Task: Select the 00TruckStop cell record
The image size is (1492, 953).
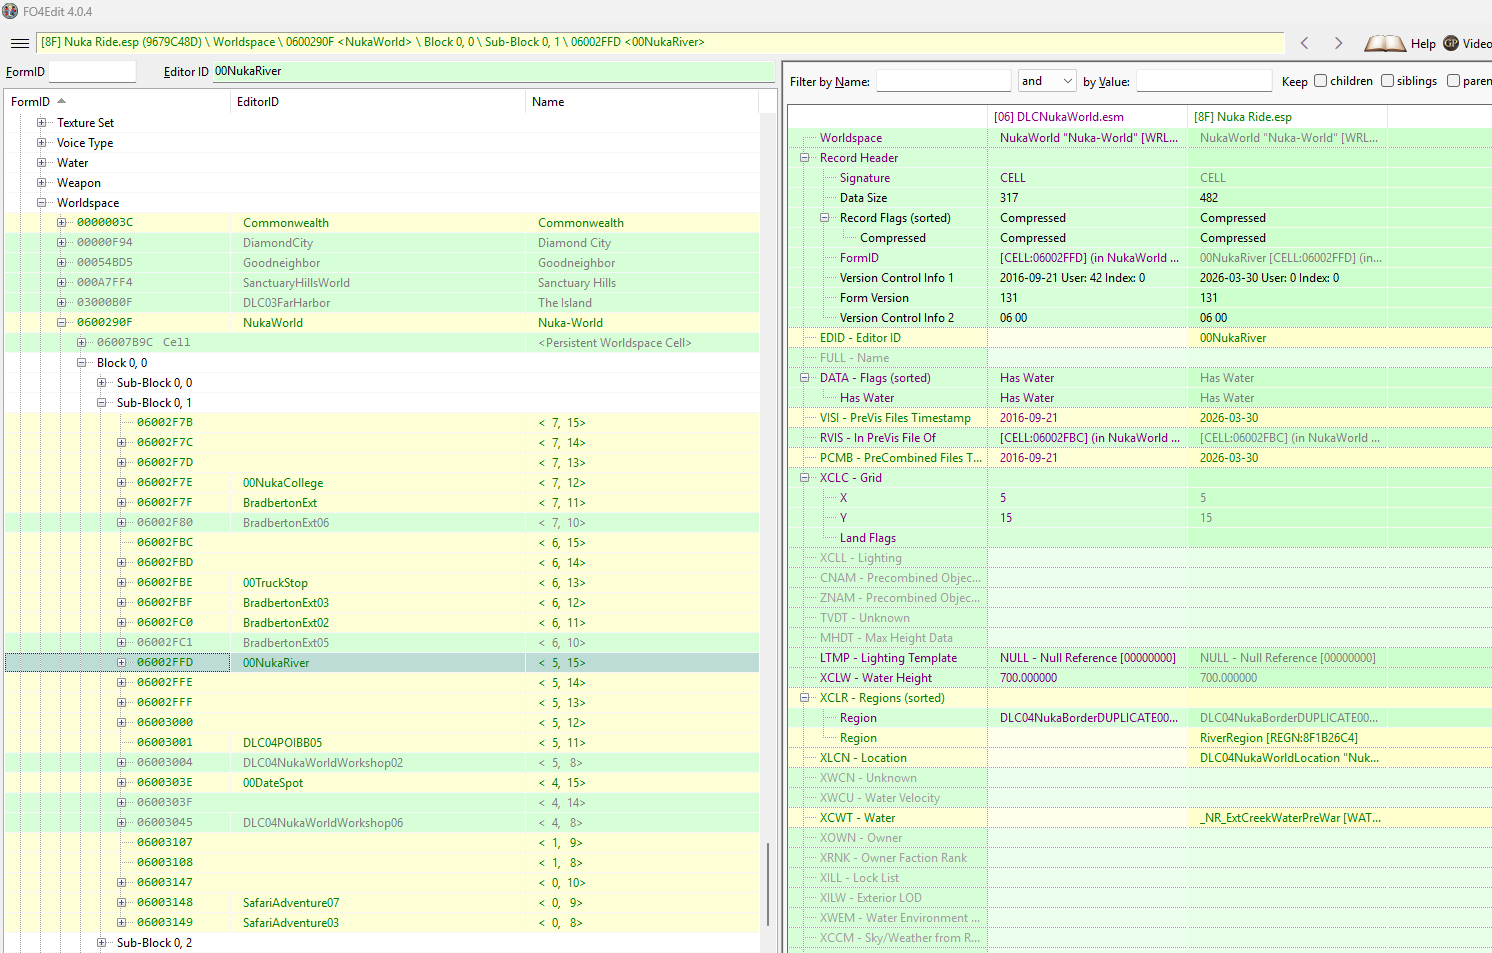Action: pyautogui.click(x=382, y=583)
